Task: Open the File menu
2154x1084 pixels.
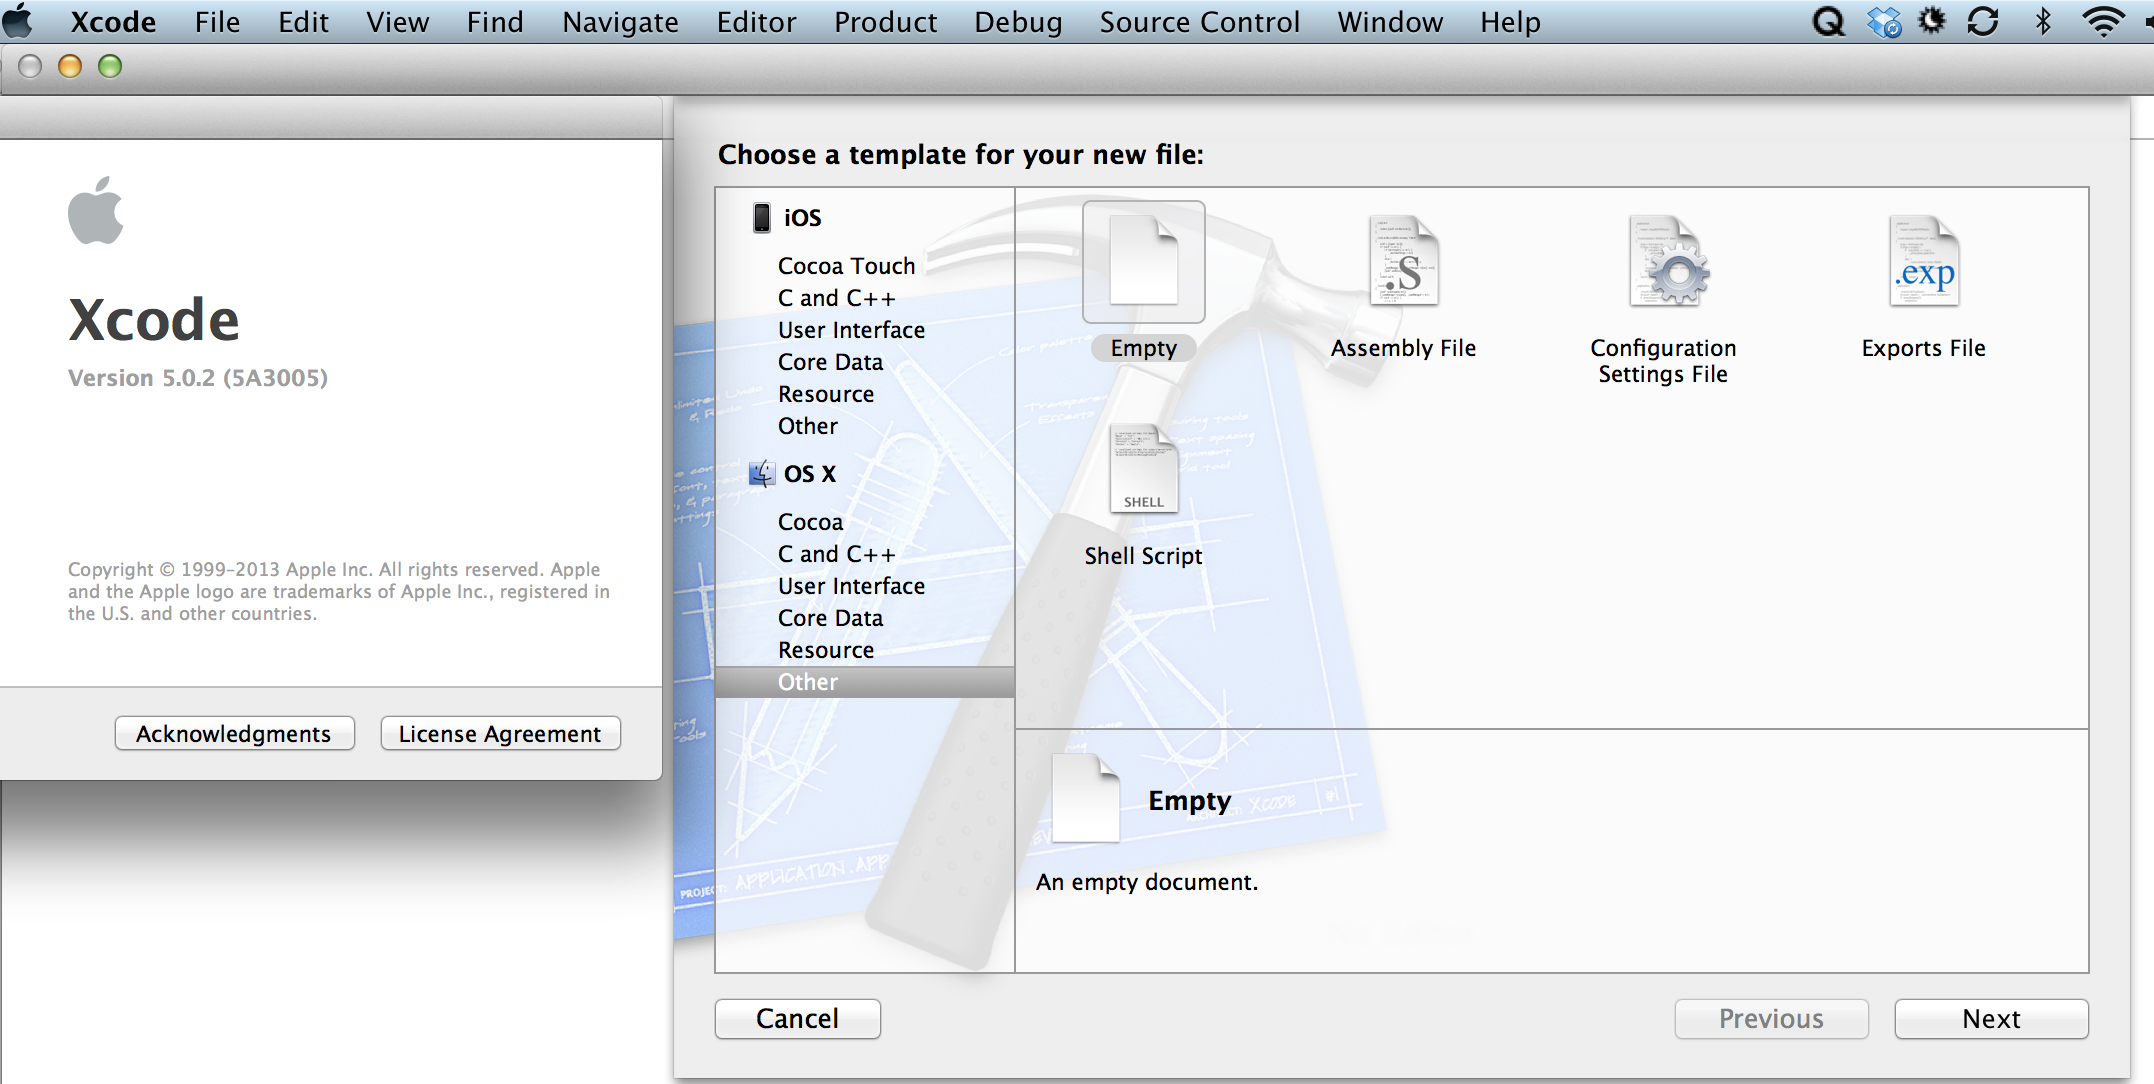Action: [x=217, y=22]
